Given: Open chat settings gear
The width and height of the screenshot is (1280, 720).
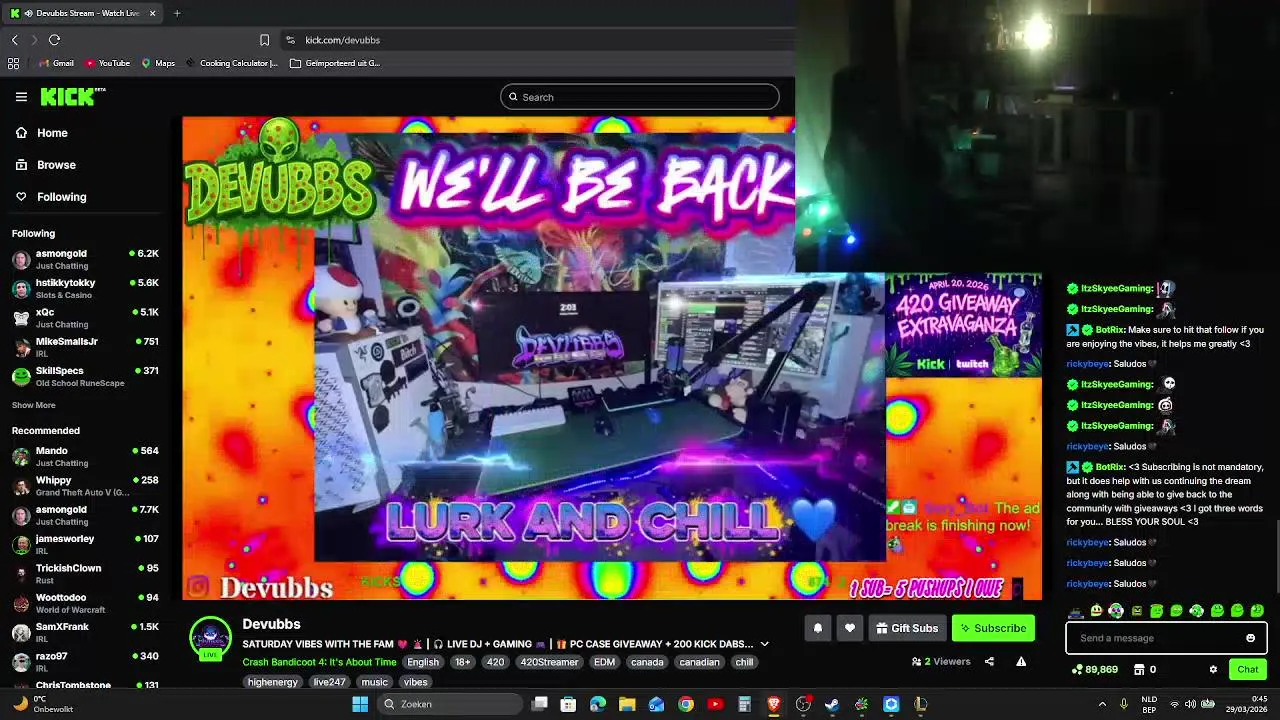Looking at the screenshot, I should [1213, 670].
